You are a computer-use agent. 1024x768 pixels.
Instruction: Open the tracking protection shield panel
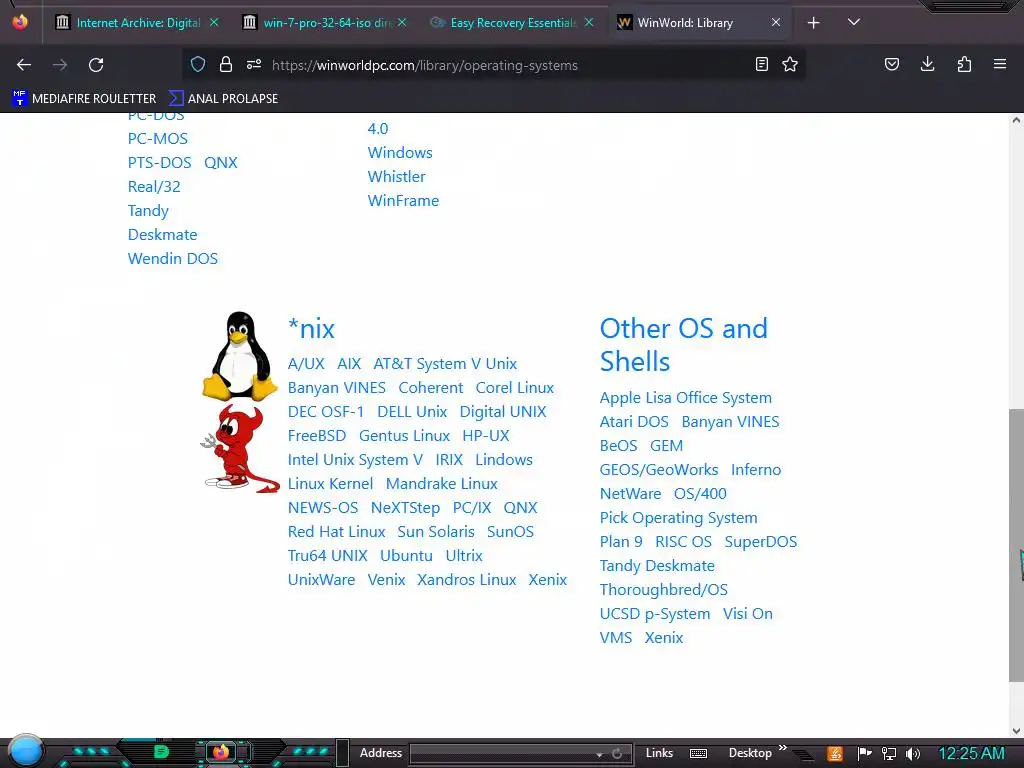click(x=198, y=65)
